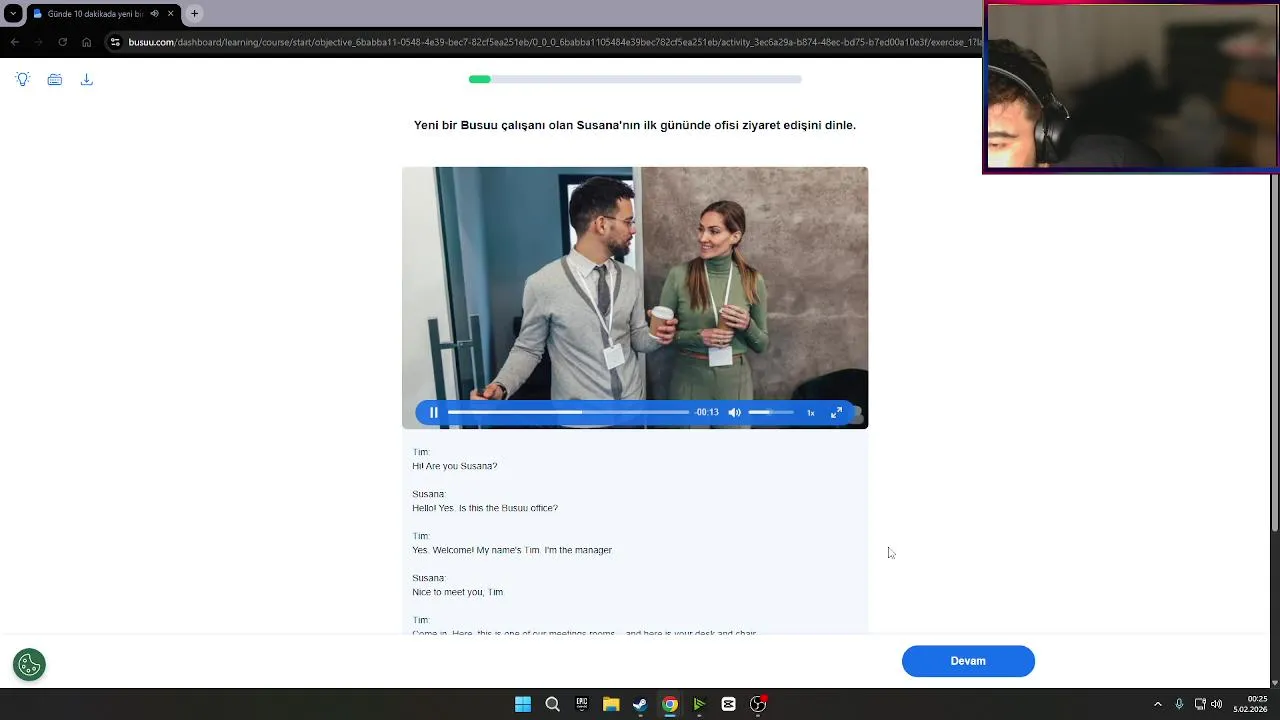Click the green lesson progress bar

click(635, 79)
